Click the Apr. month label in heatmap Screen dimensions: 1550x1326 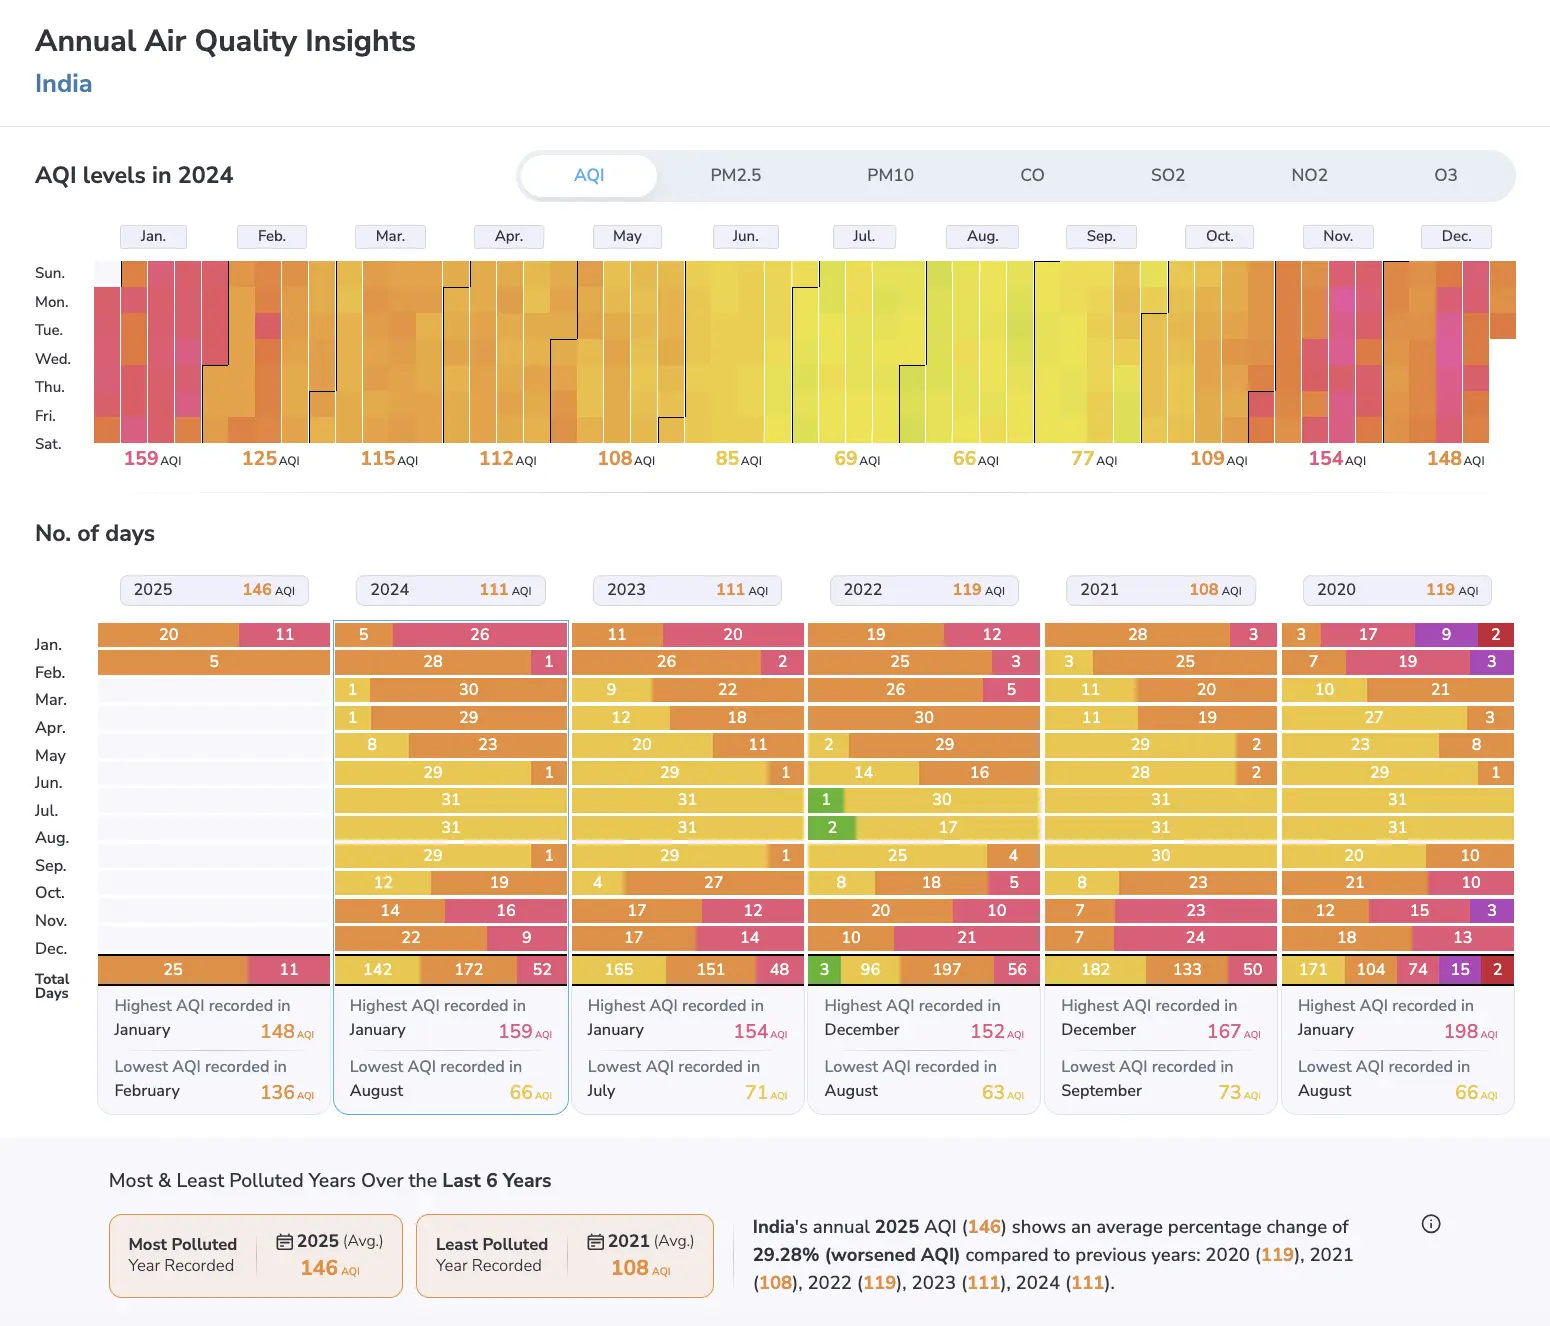(x=509, y=236)
